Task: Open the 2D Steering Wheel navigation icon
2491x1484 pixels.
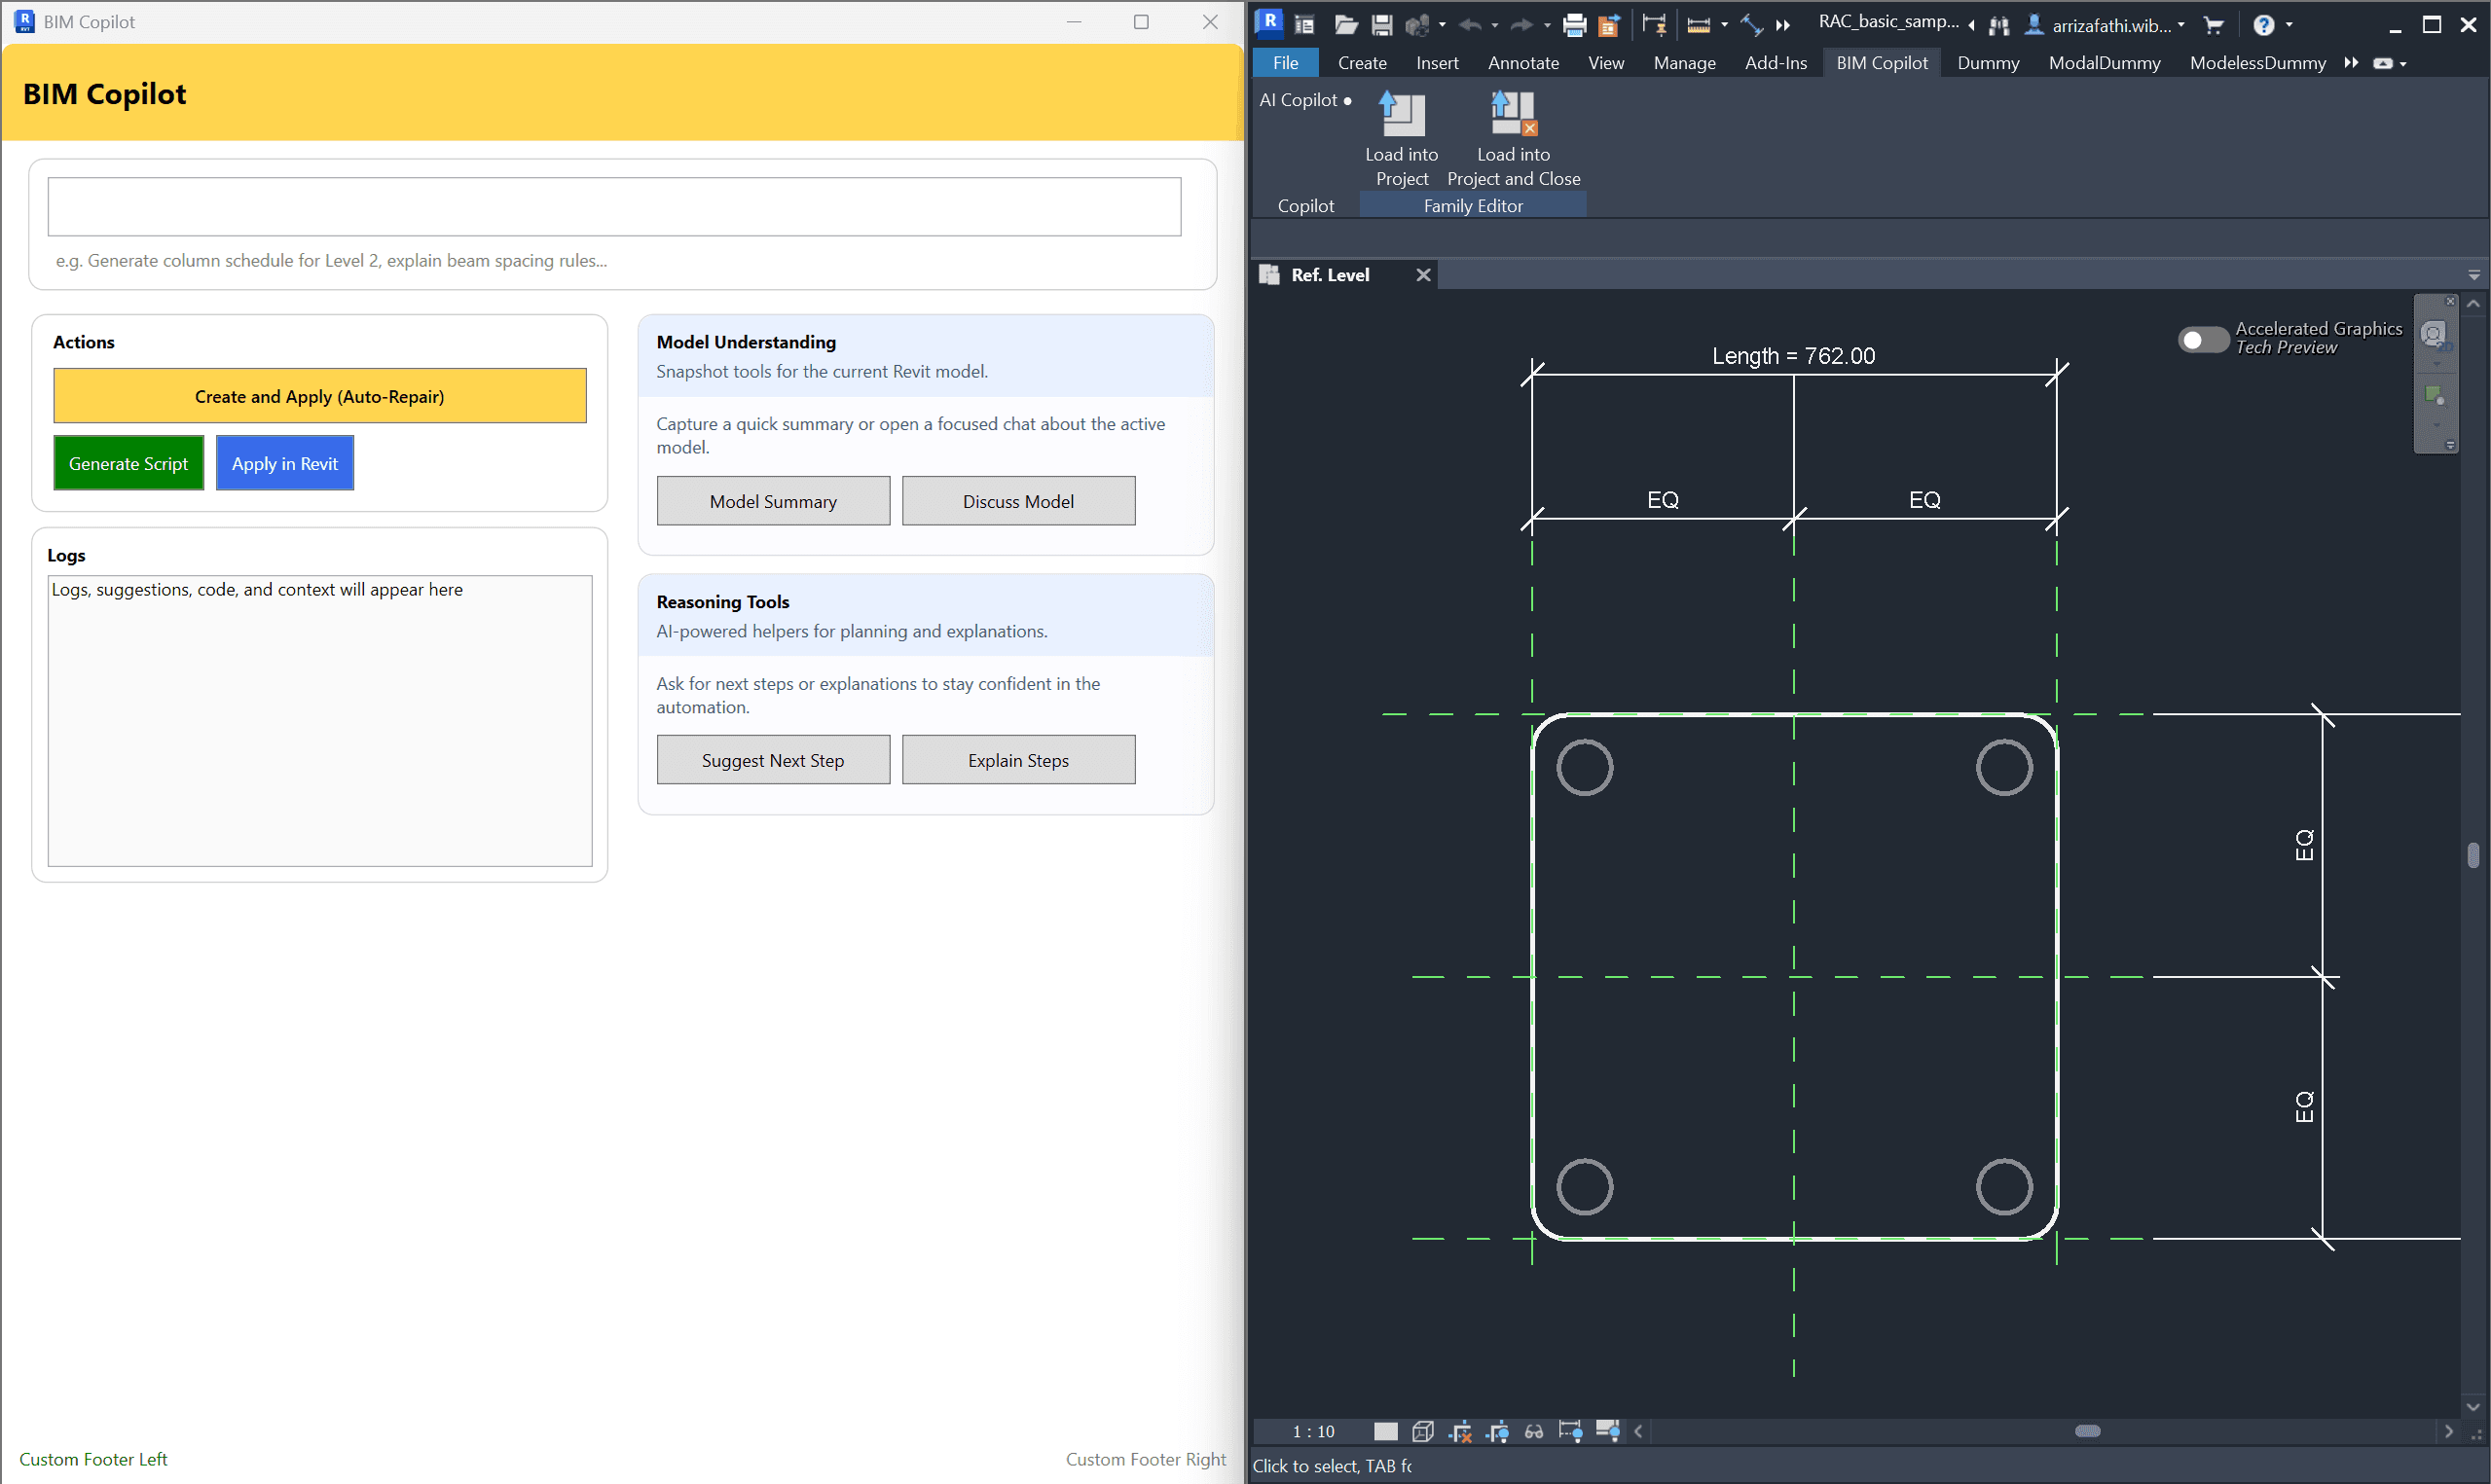Action: (x=2434, y=334)
